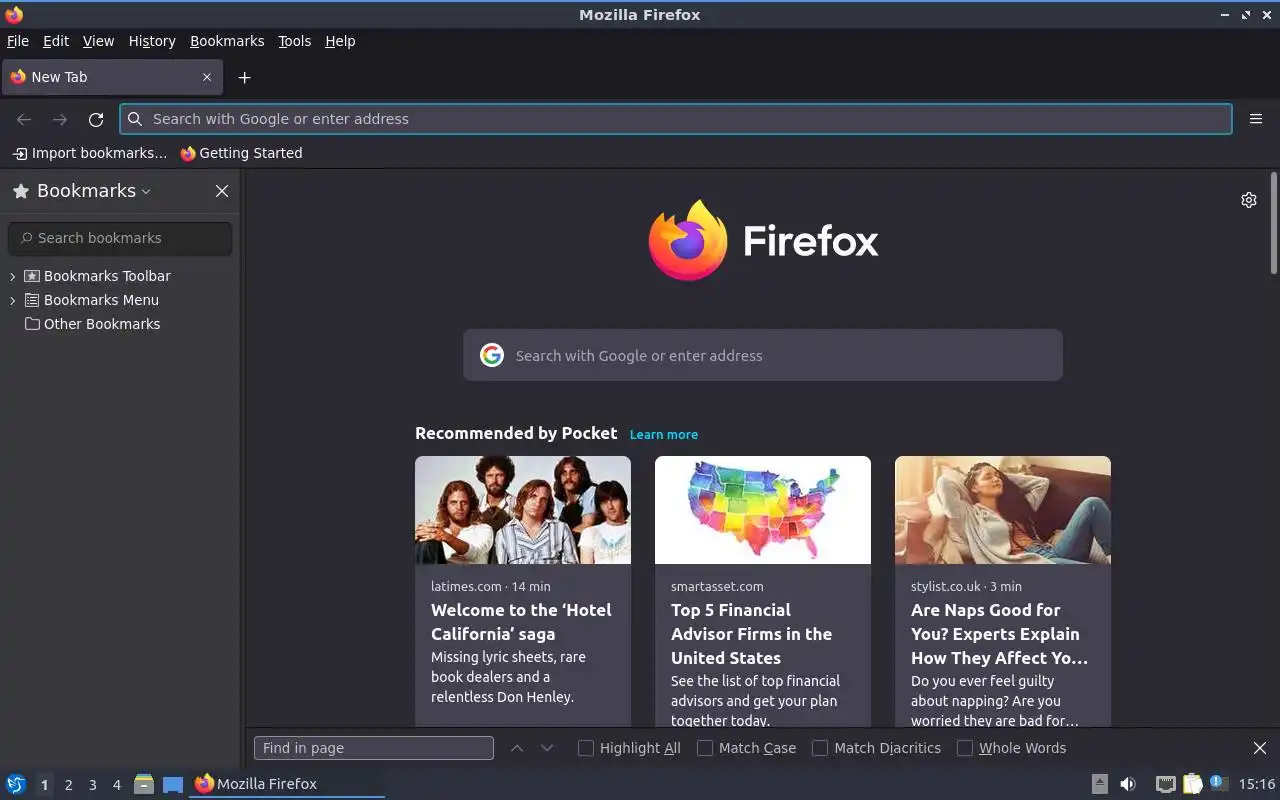
Task: Click Google logo in page search box
Action: click(x=492, y=355)
